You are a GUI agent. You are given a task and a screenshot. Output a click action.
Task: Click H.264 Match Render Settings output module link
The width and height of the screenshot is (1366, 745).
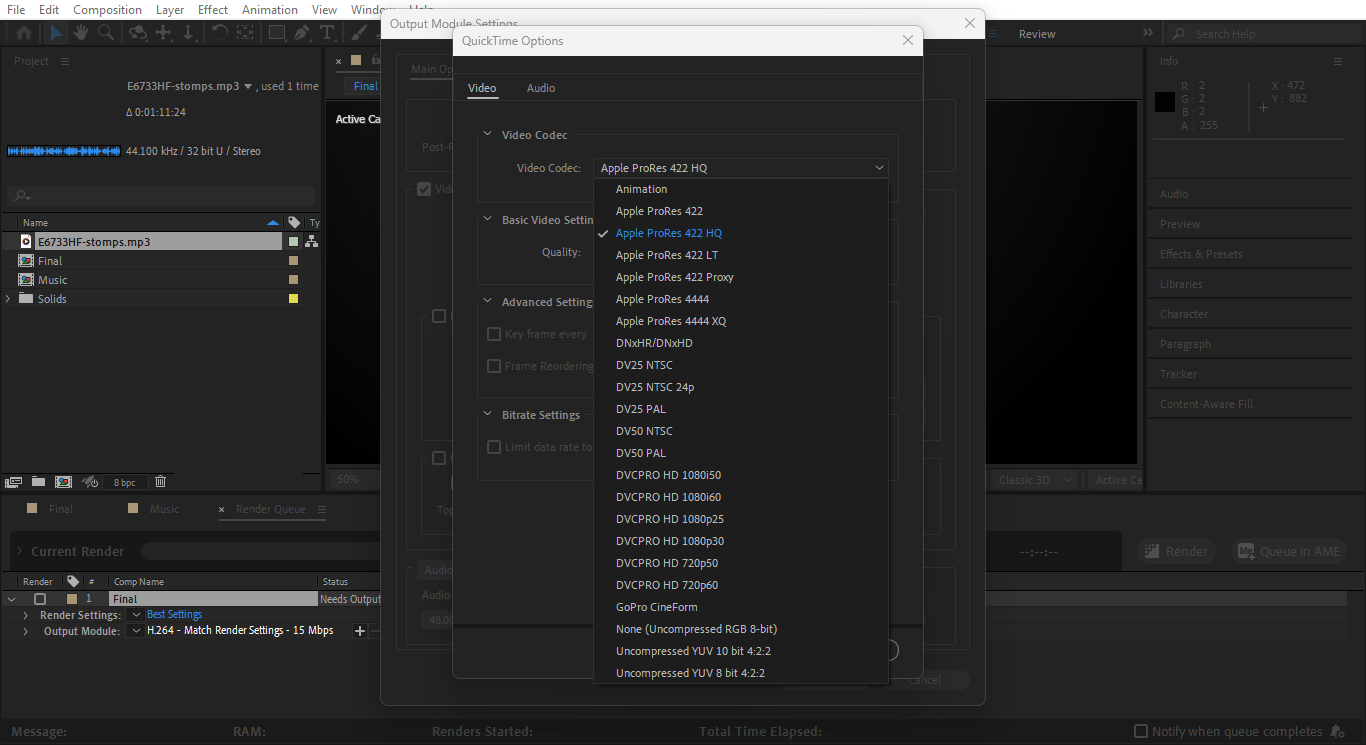[x=240, y=631]
